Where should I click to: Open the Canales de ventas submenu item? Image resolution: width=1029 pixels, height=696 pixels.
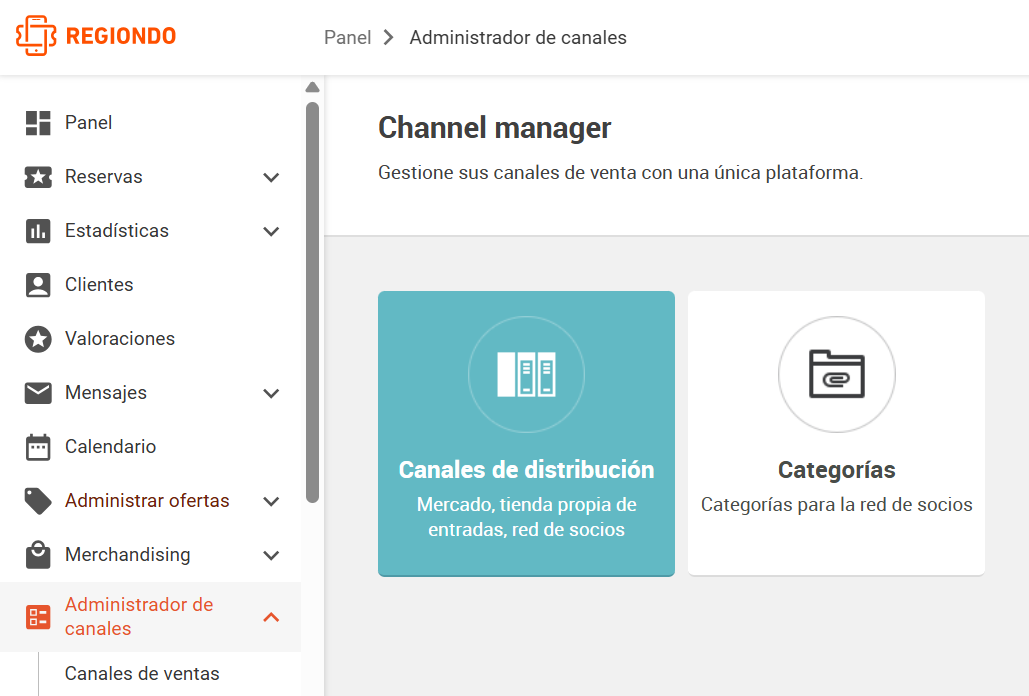tap(142, 674)
